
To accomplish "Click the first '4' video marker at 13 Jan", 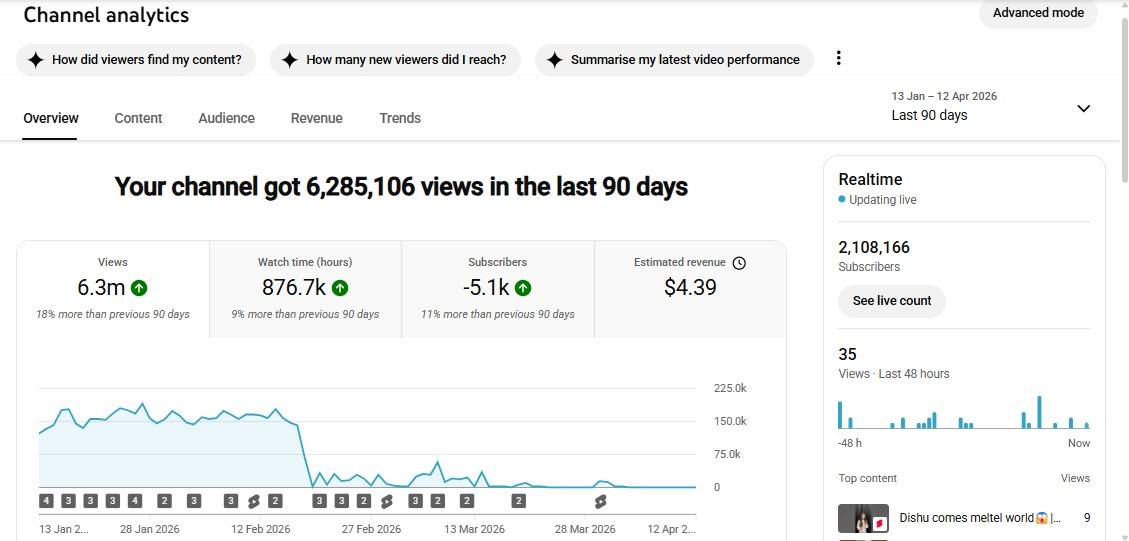I will [46, 501].
